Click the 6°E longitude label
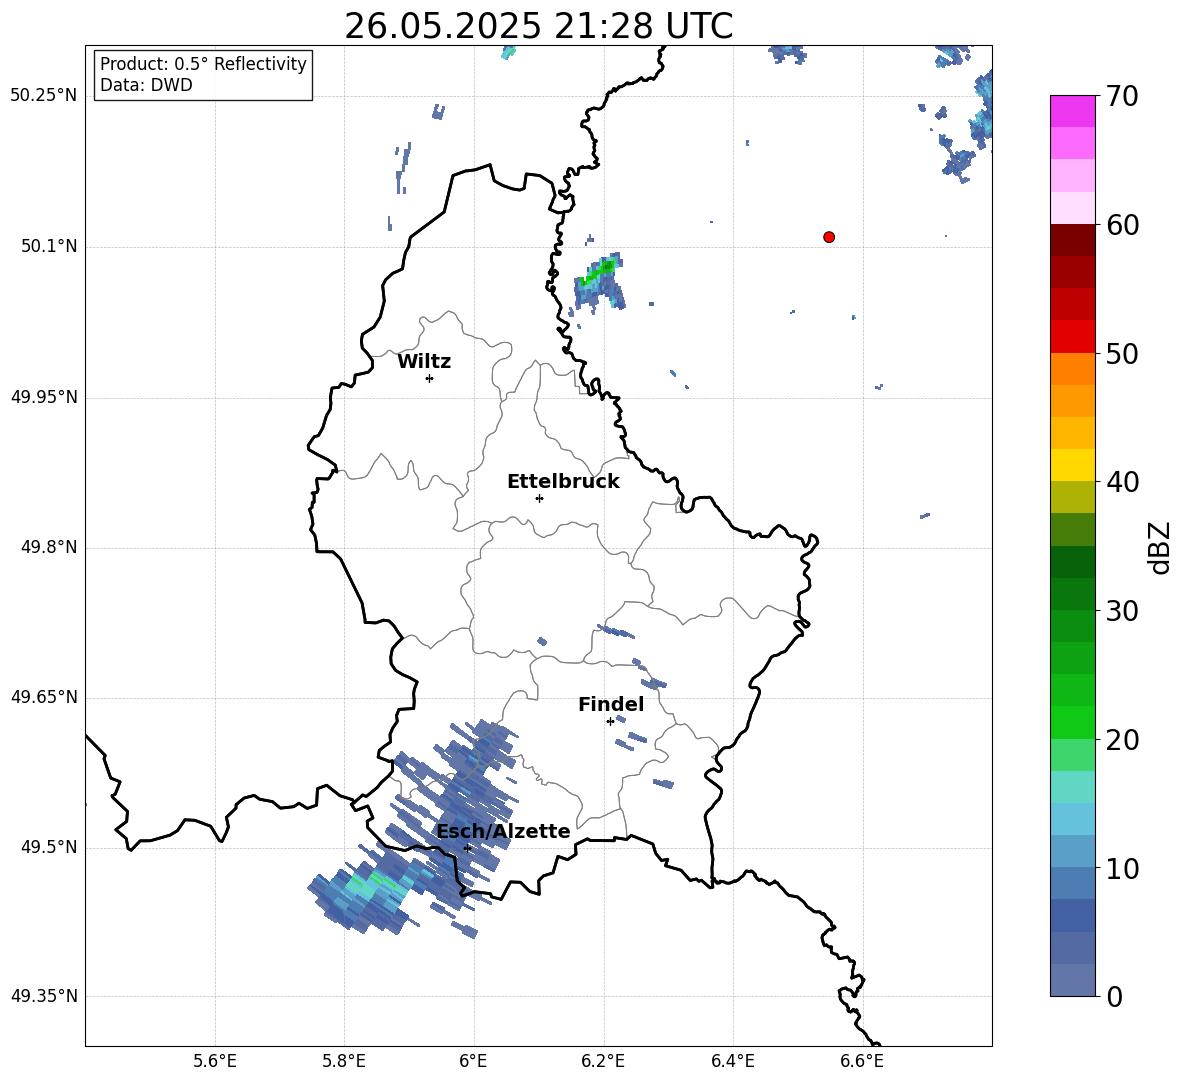This screenshot has width=1184, height=1081. (x=473, y=1061)
